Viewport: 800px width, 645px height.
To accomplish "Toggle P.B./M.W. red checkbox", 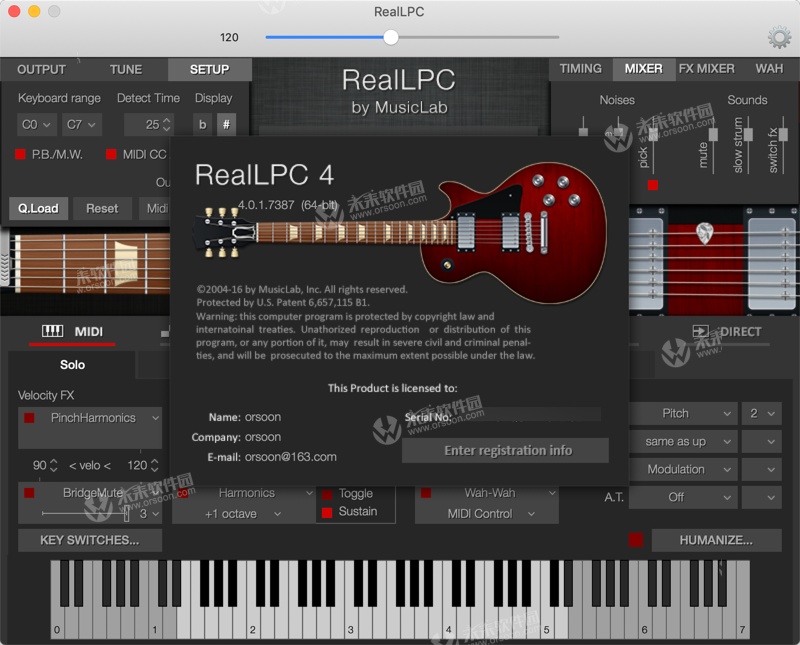I will tap(20, 154).
